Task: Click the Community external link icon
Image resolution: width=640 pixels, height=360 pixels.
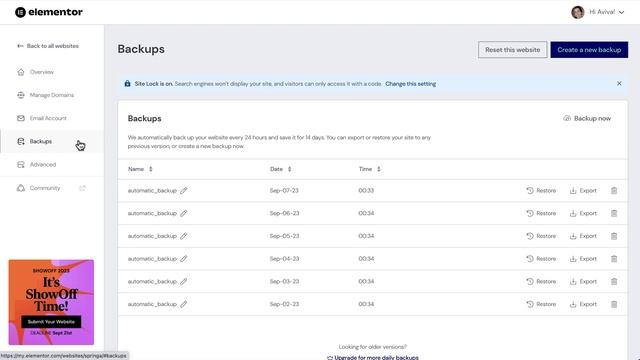Action: pyautogui.click(x=82, y=188)
